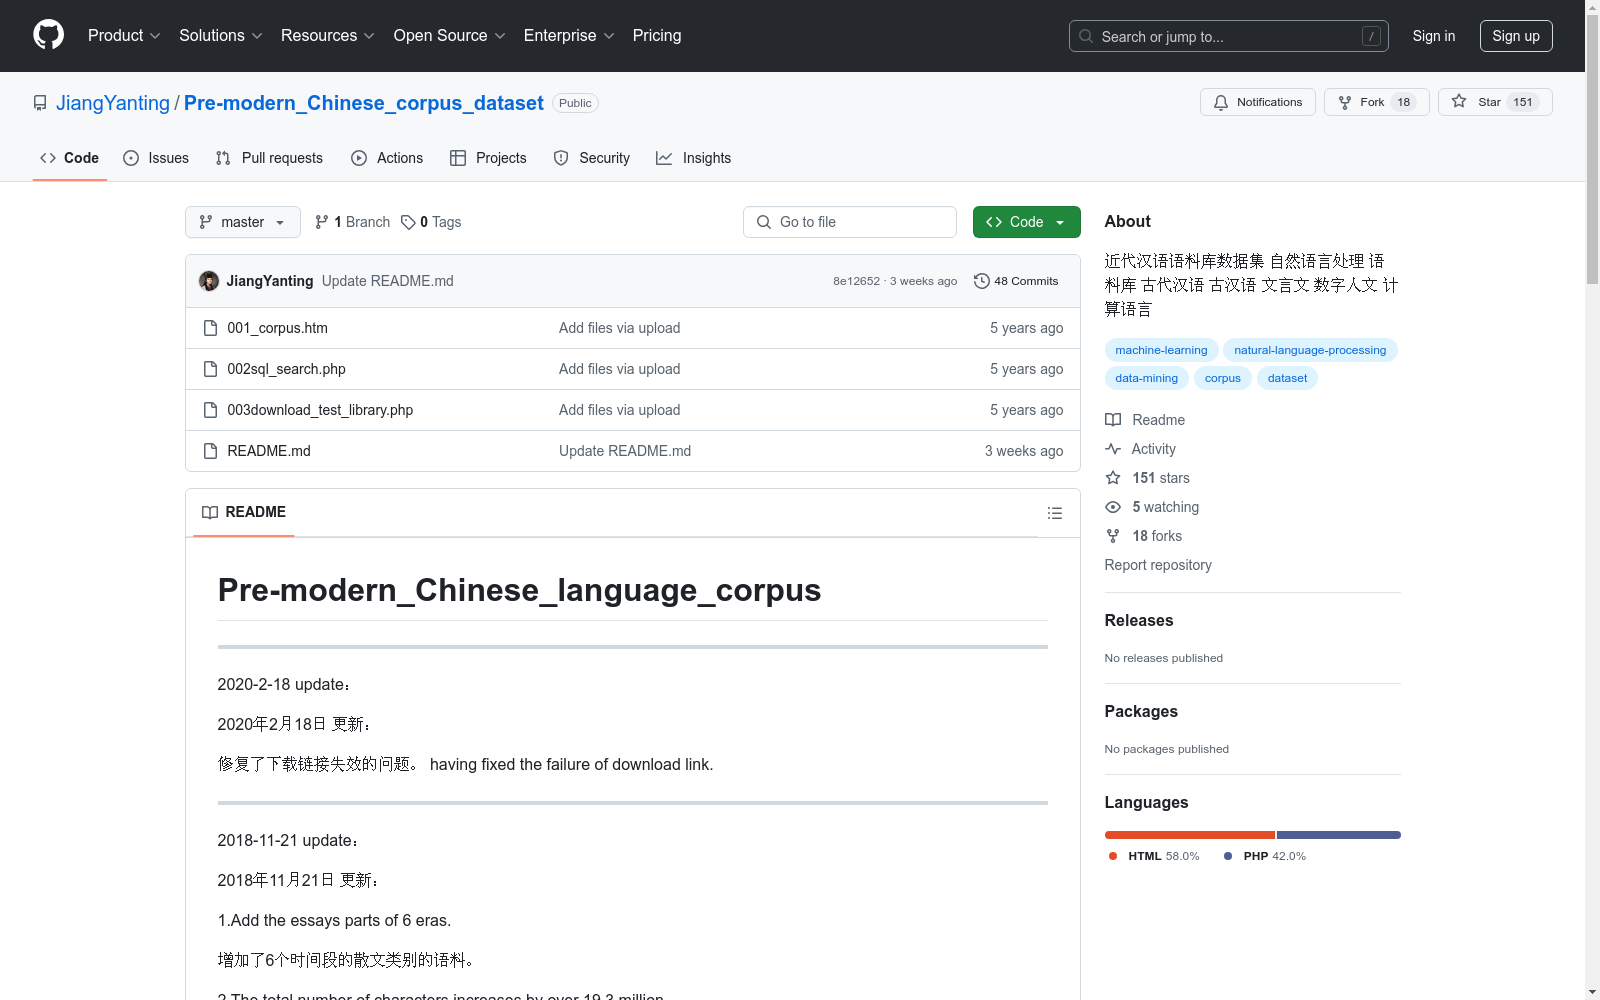Open the JiangYanting owner profile link

click(113, 103)
